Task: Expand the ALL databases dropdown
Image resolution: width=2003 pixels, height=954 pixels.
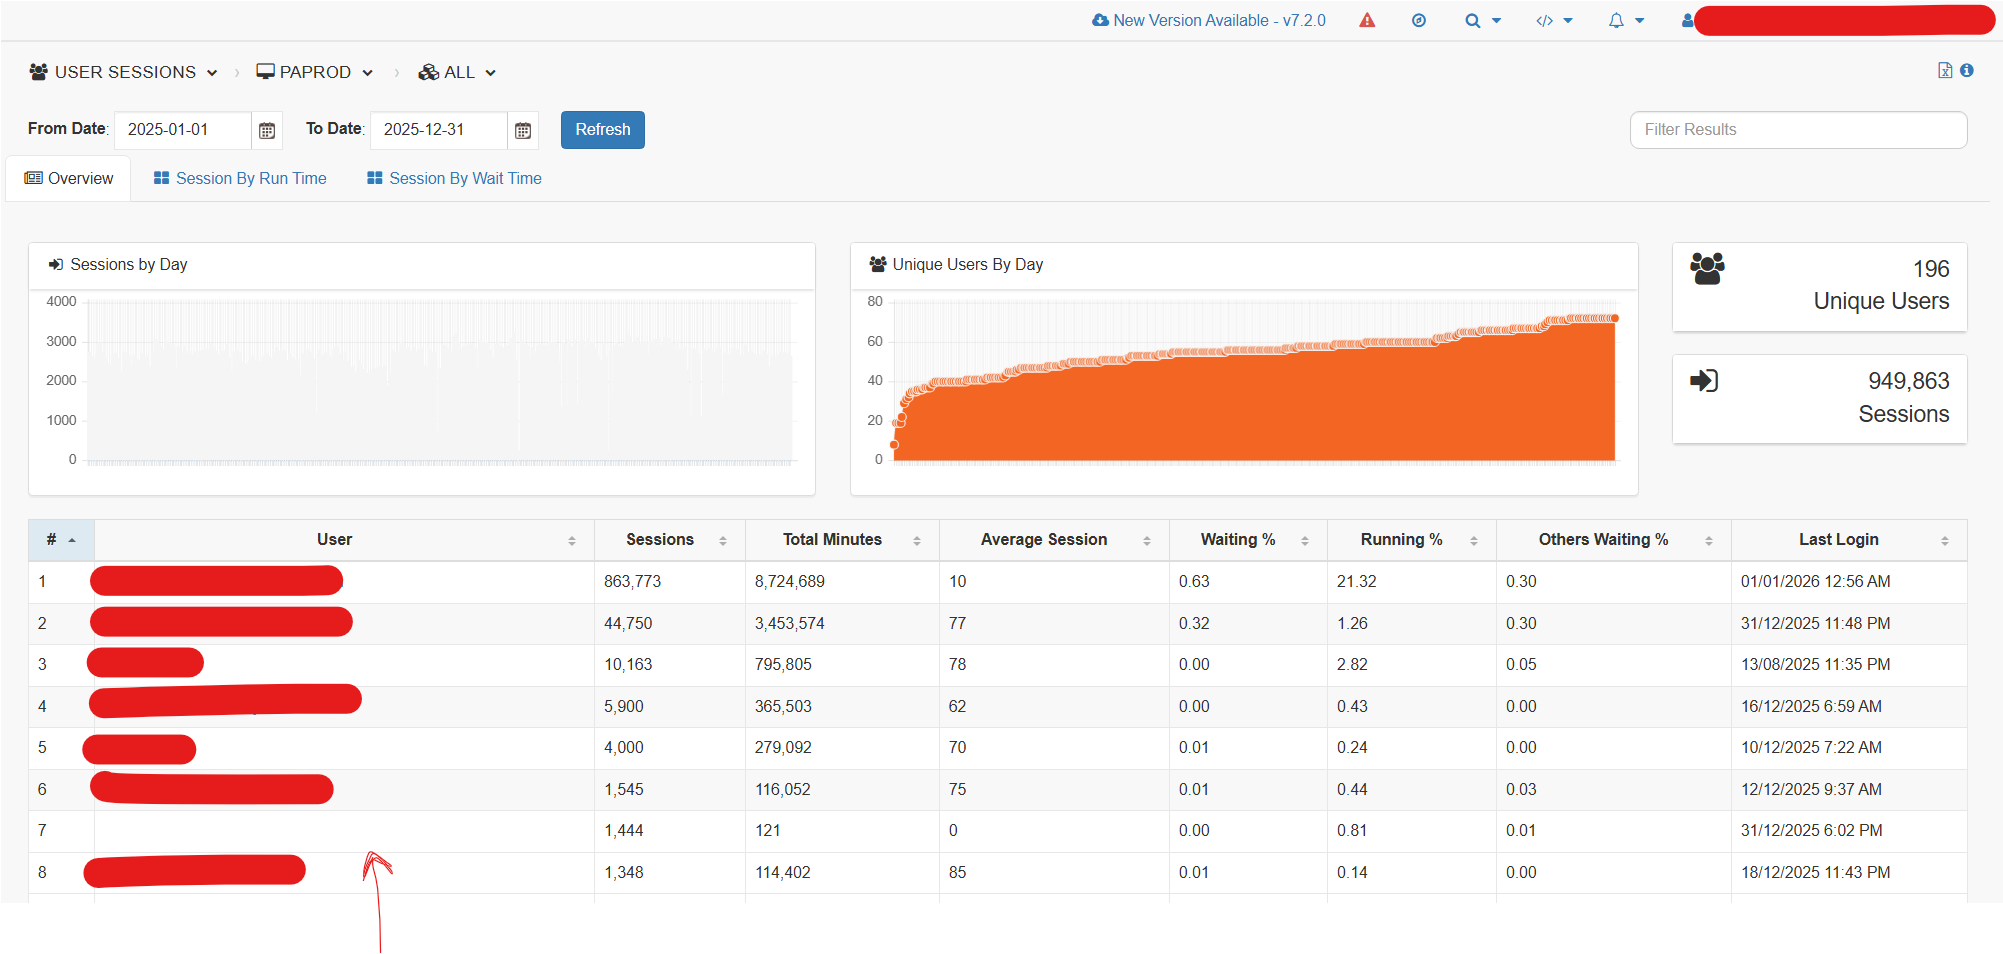Action: click(x=457, y=72)
